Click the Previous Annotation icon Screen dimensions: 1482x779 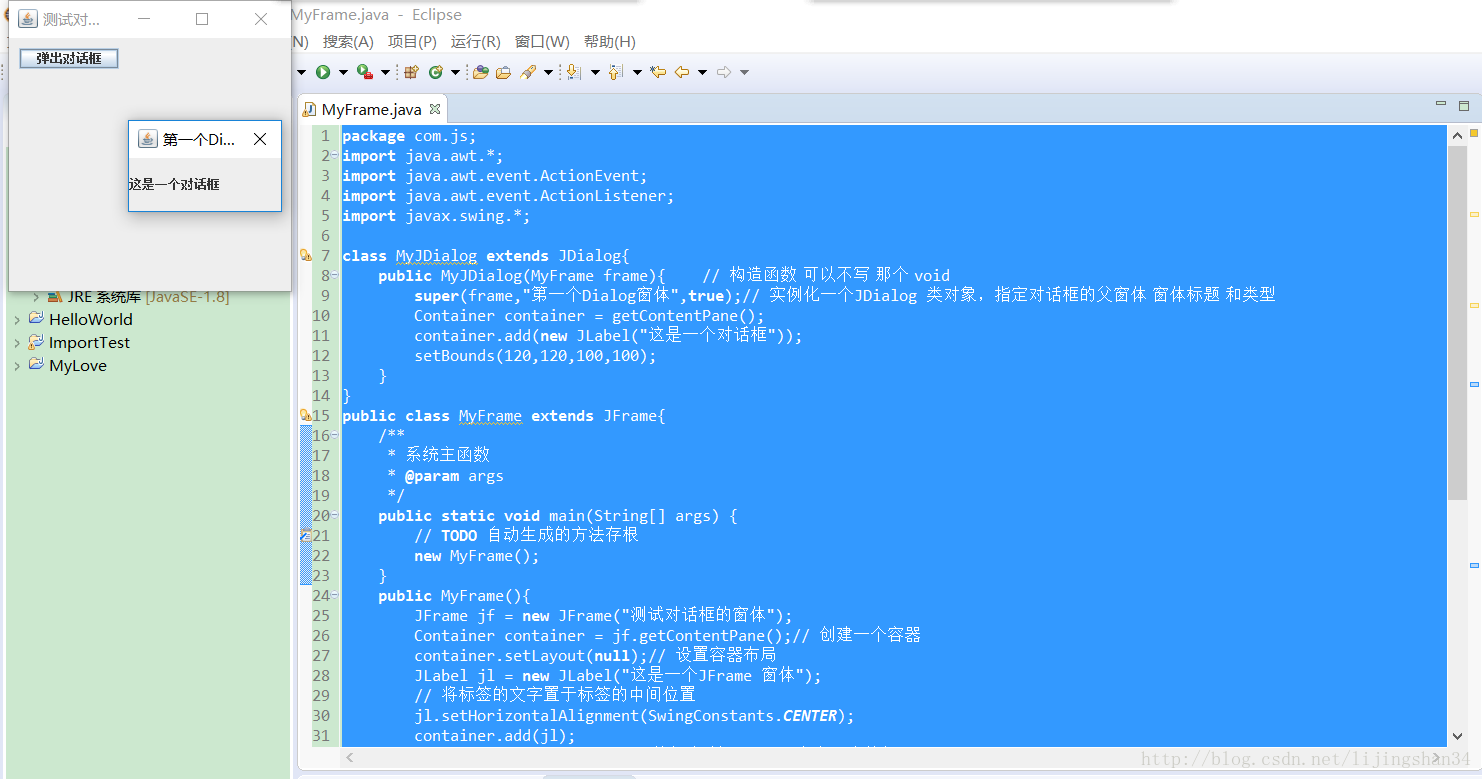[x=617, y=72]
